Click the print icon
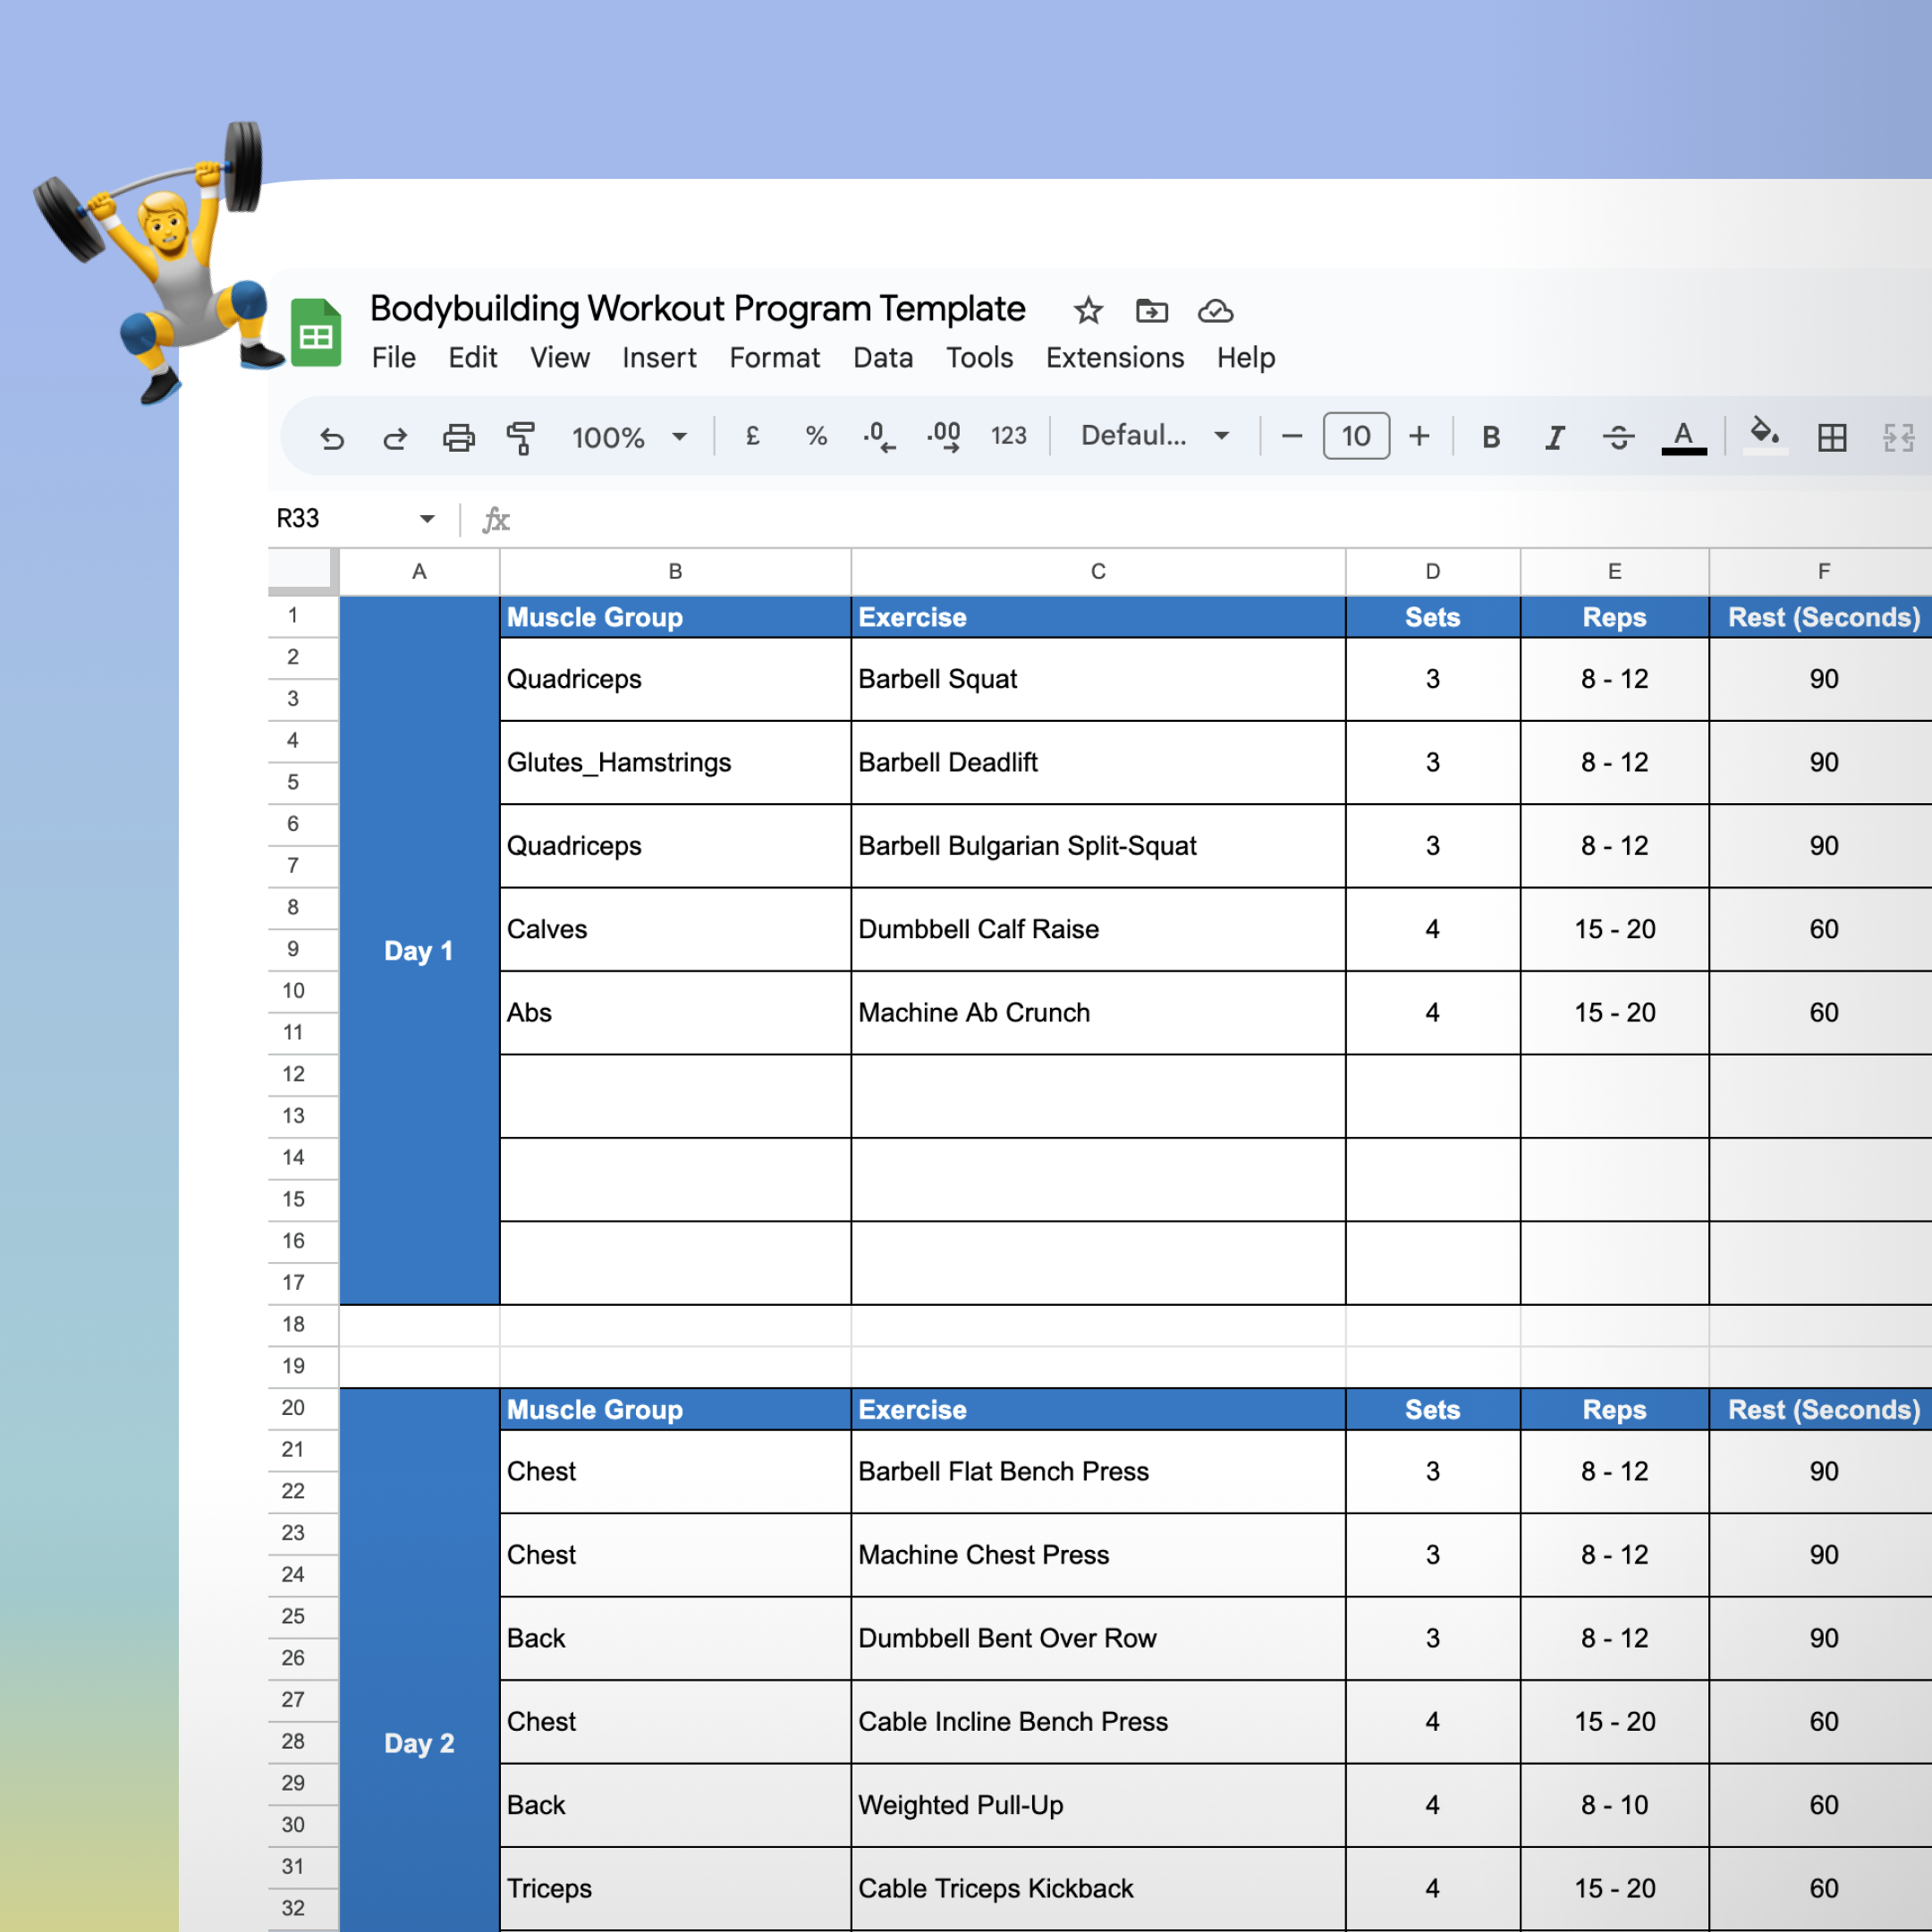The width and height of the screenshot is (1932, 1932). 458,437
